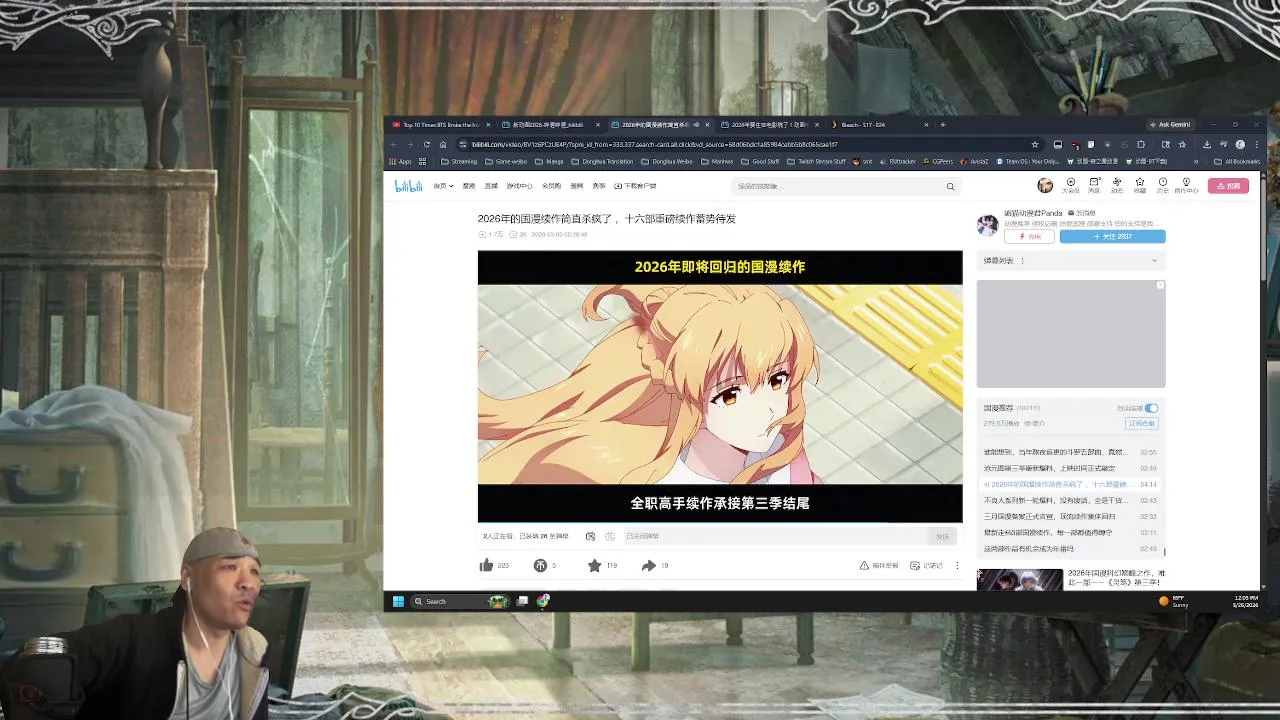Go back in Chrome
The width and height of the screenshot is (1280, 720).
(x=393, y=144)
